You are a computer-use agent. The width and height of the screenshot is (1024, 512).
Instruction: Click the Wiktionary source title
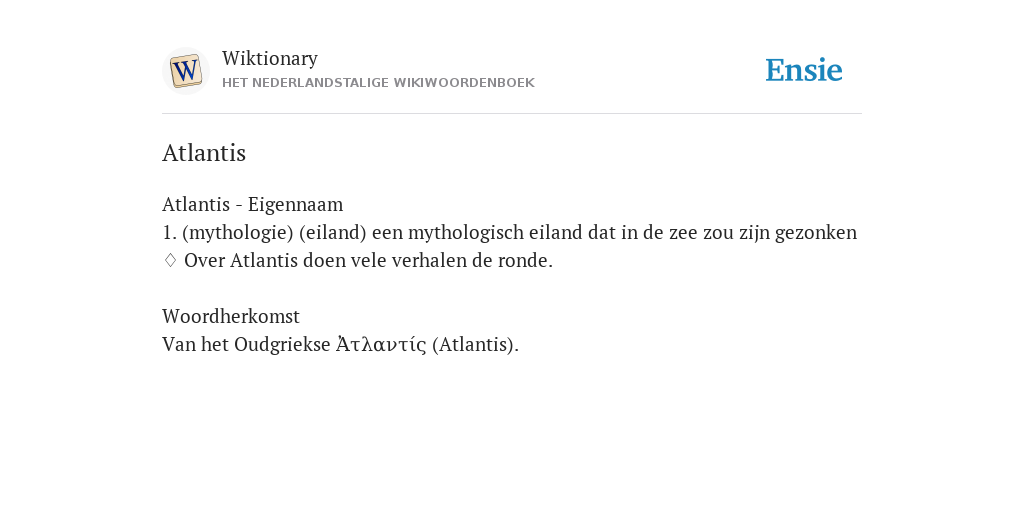click(270, 58)
